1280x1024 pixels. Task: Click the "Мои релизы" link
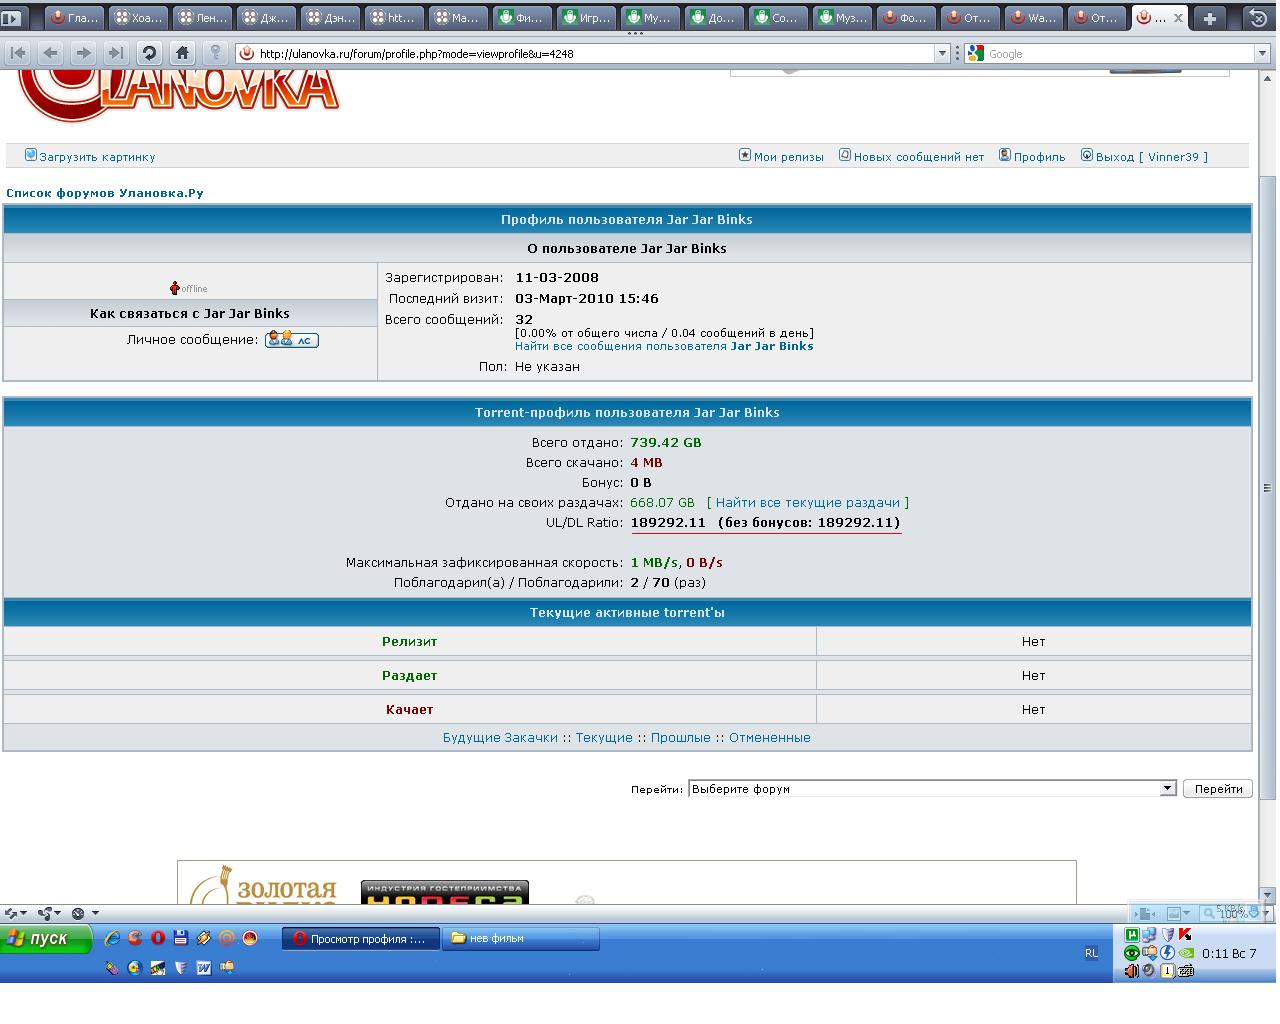(x=788, y=157)
